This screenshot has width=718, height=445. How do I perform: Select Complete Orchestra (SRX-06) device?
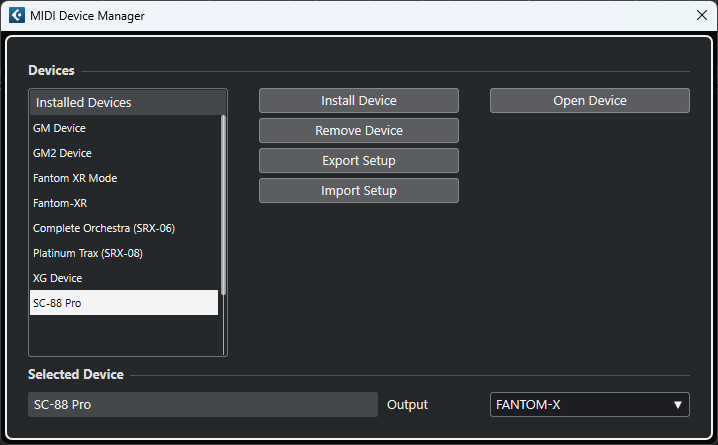[124, 228]
